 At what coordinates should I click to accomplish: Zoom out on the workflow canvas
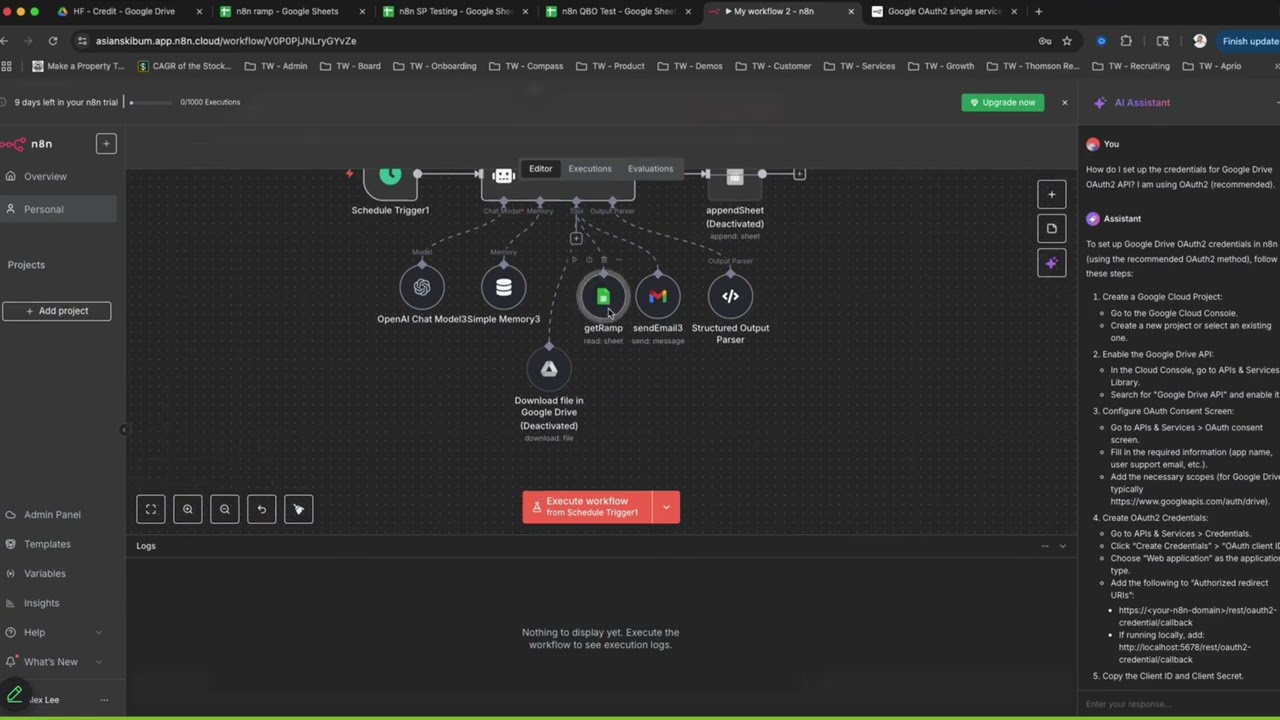[225, 509]
